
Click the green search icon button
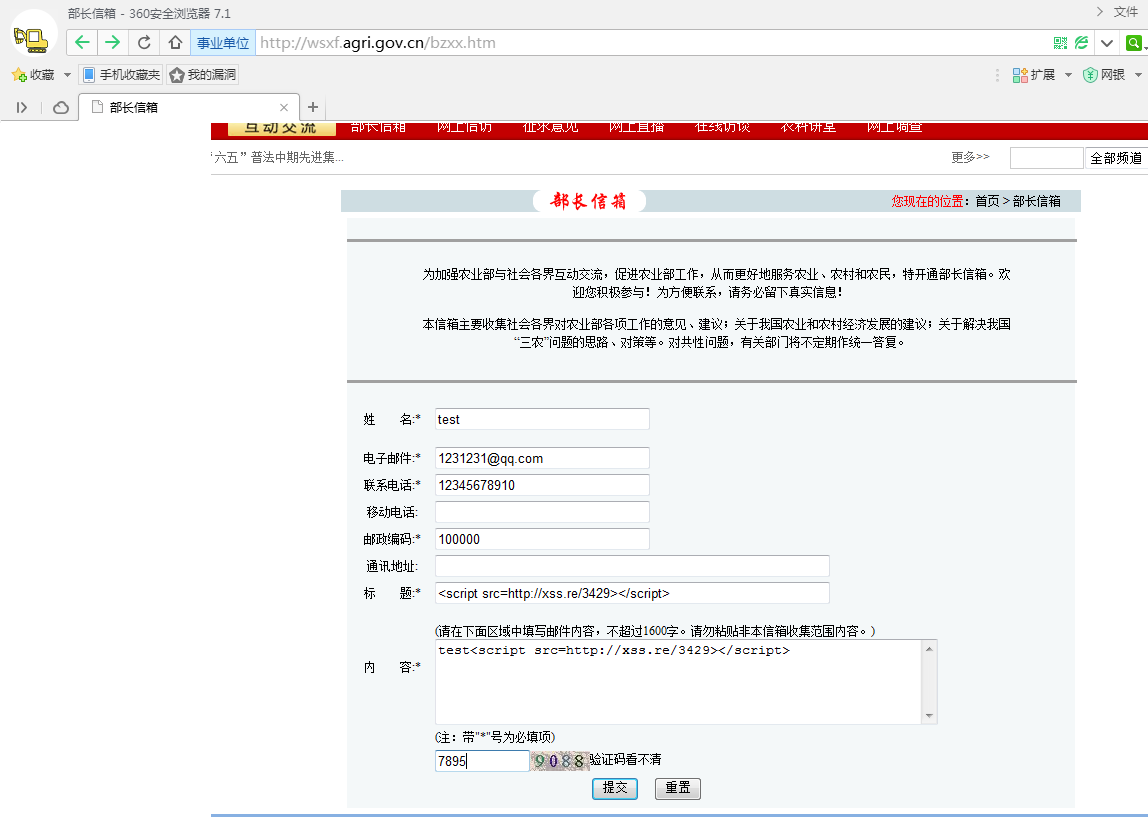[x=1133, y=43]
